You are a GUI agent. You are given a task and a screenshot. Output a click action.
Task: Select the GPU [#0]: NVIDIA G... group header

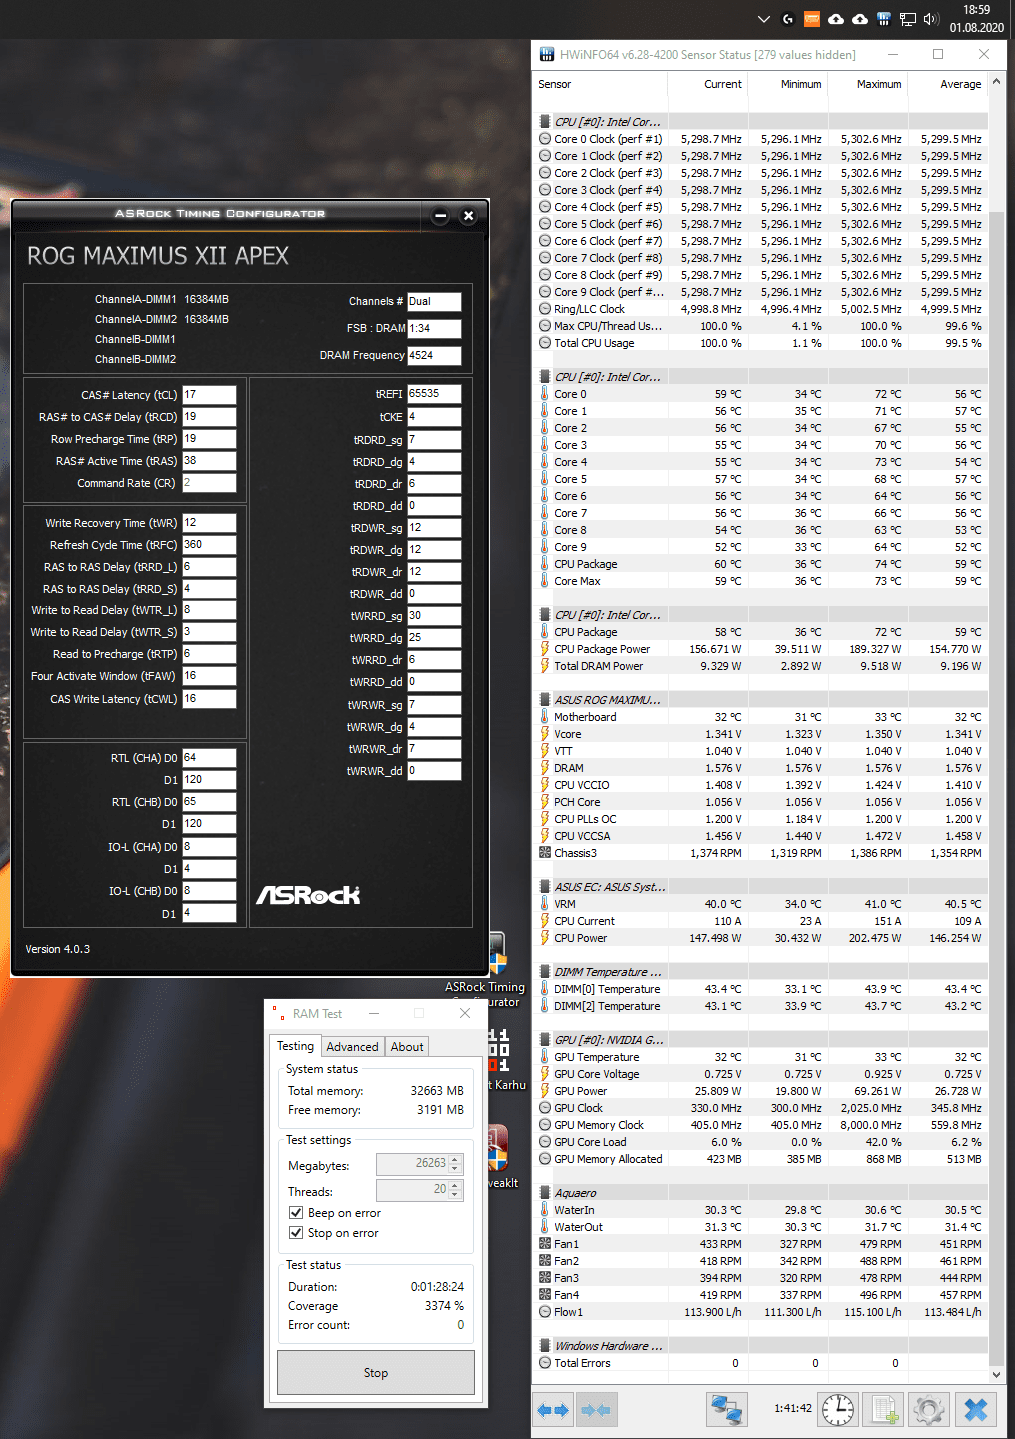[x=609, y=1040]
